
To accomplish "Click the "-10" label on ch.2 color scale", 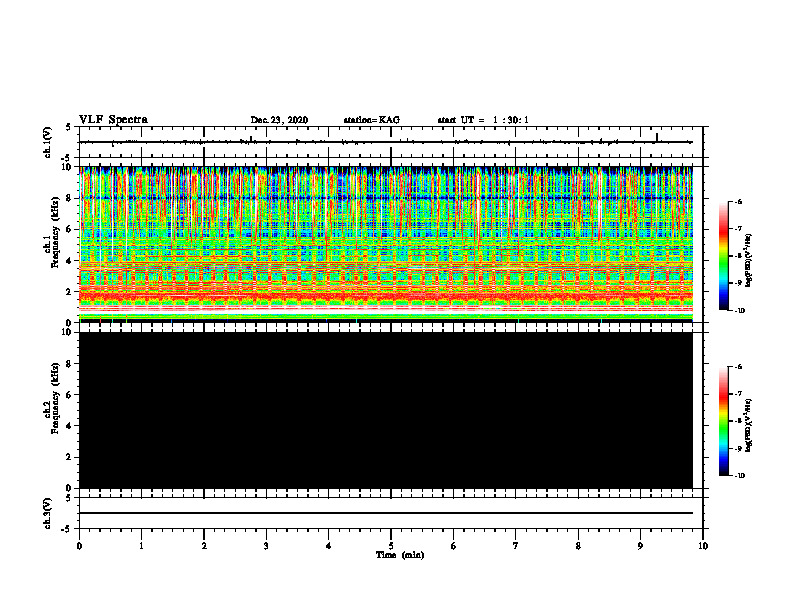I will point(739,476).
